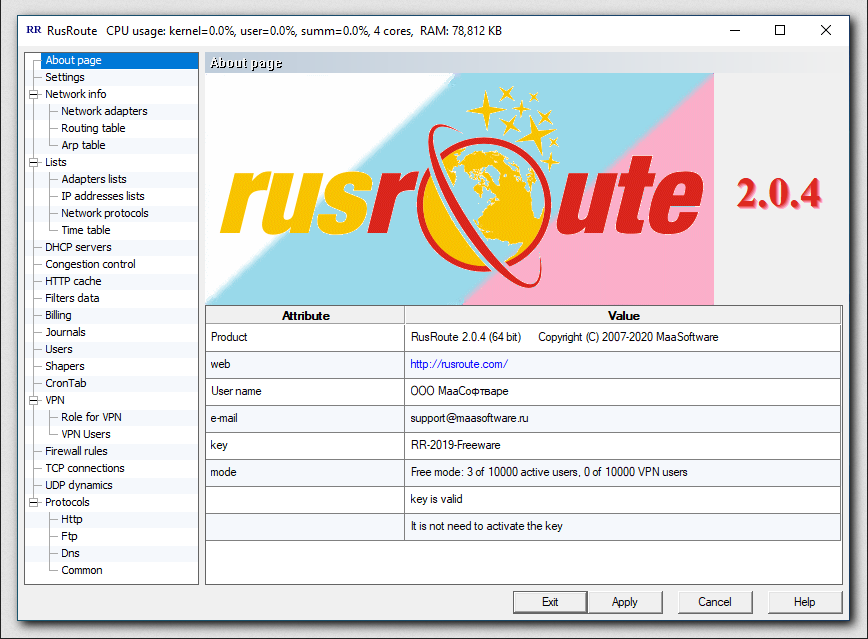Close the RusRoute window
Screen dimensions: 868x639
coord(825,30)
